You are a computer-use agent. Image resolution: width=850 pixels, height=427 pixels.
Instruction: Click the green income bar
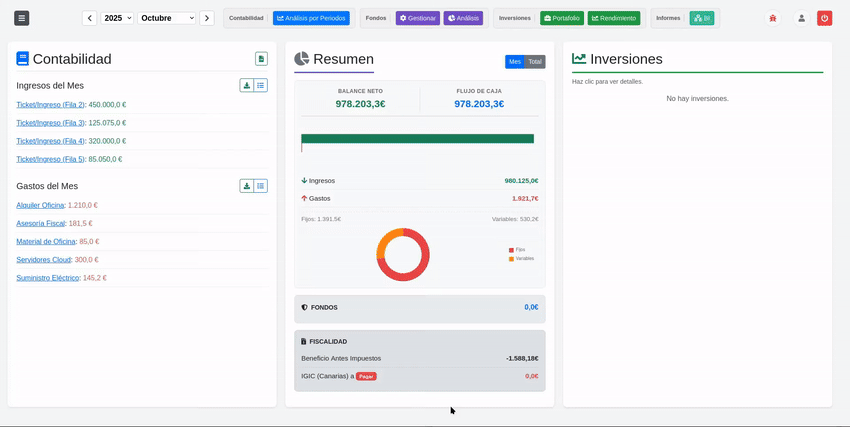(417, 139)
